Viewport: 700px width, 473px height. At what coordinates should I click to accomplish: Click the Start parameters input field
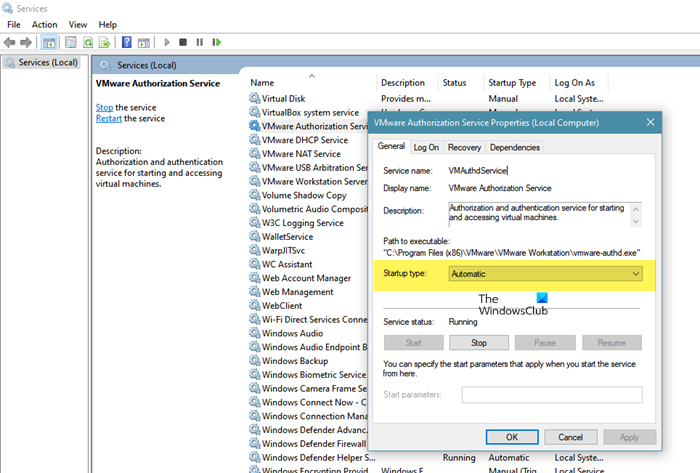pyautogui.click(x=552, y=394)
